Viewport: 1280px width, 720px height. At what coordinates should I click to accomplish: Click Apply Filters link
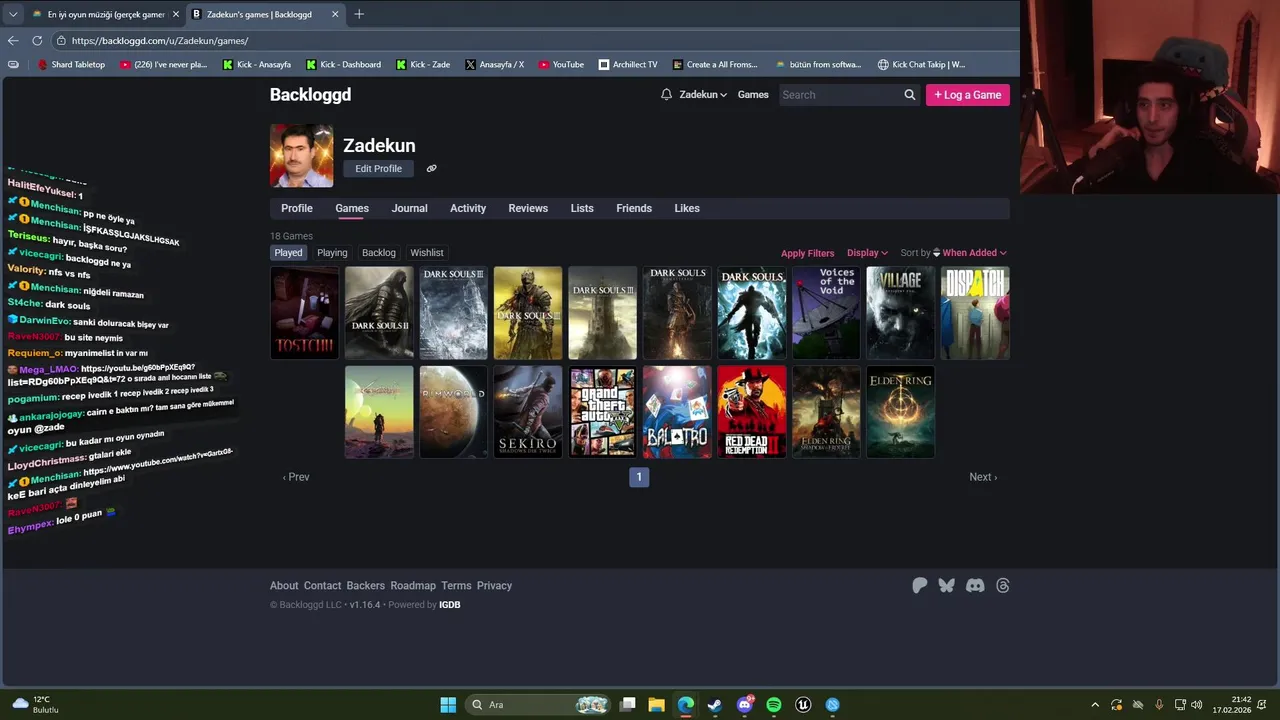(807, 253)
